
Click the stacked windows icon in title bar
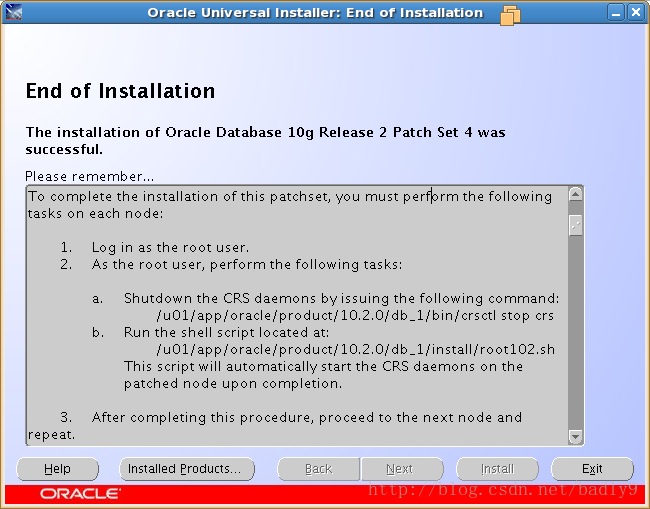pyautogui.click(x=510, y=15)
